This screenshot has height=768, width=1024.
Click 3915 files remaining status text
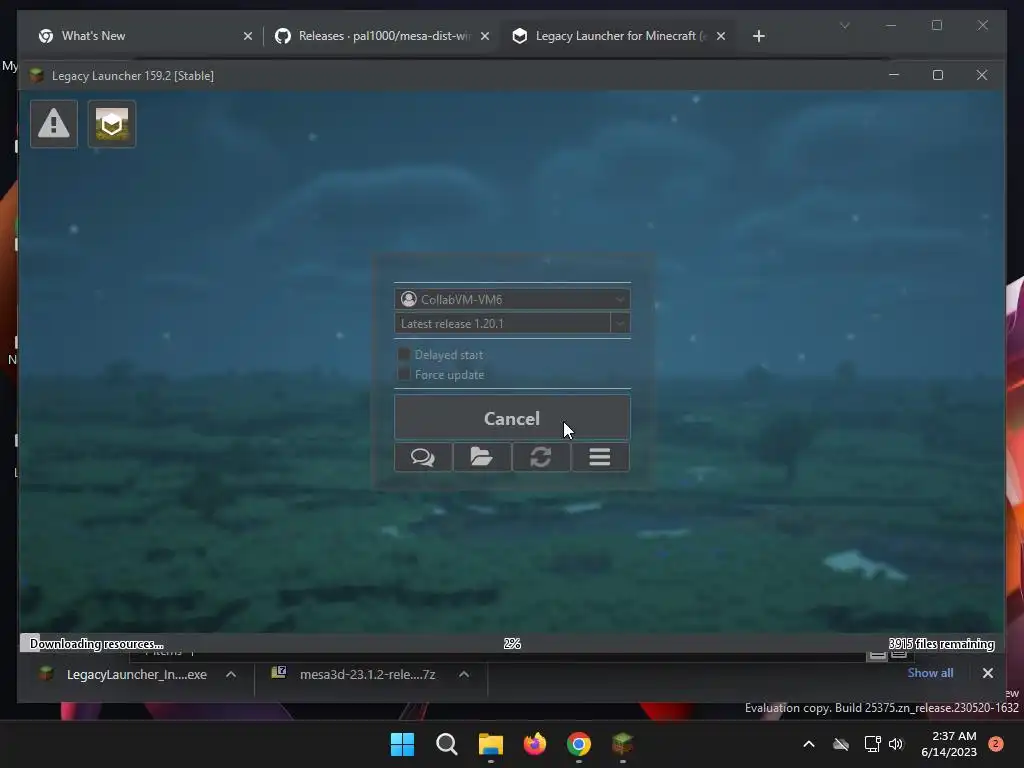point(941,644)
